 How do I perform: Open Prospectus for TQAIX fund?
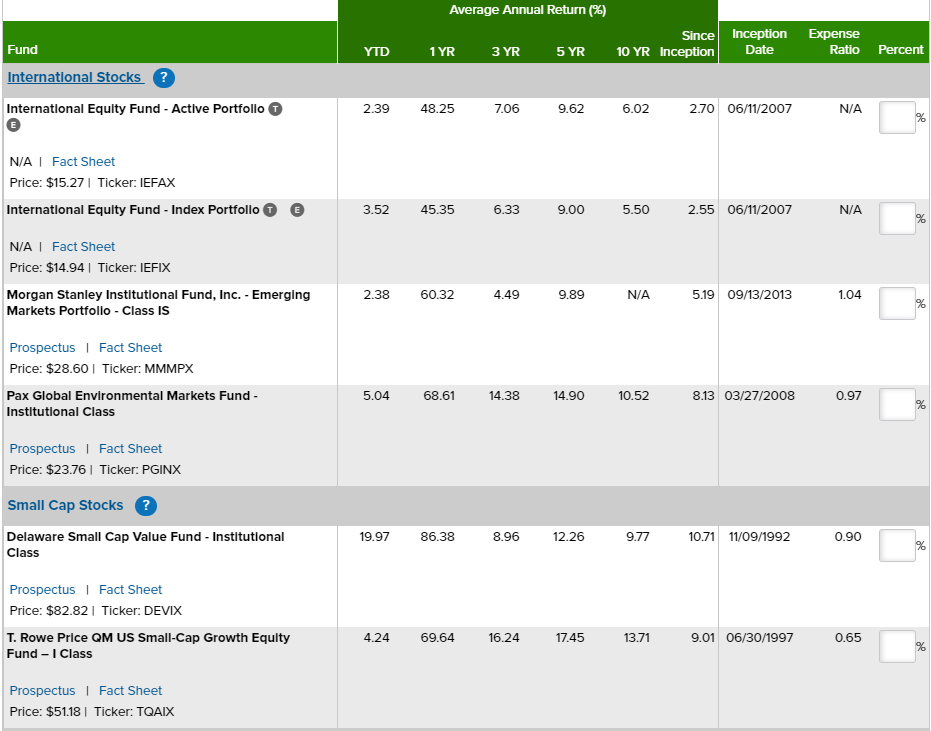tap(43, 691)
